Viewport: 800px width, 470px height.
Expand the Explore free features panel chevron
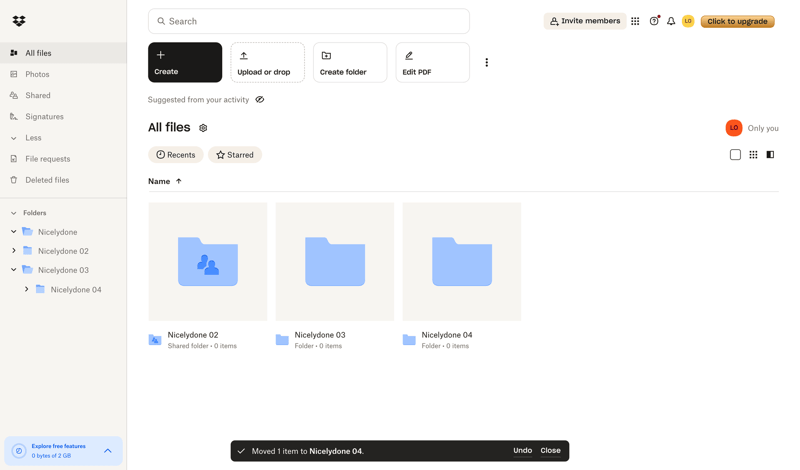[108, 451]
